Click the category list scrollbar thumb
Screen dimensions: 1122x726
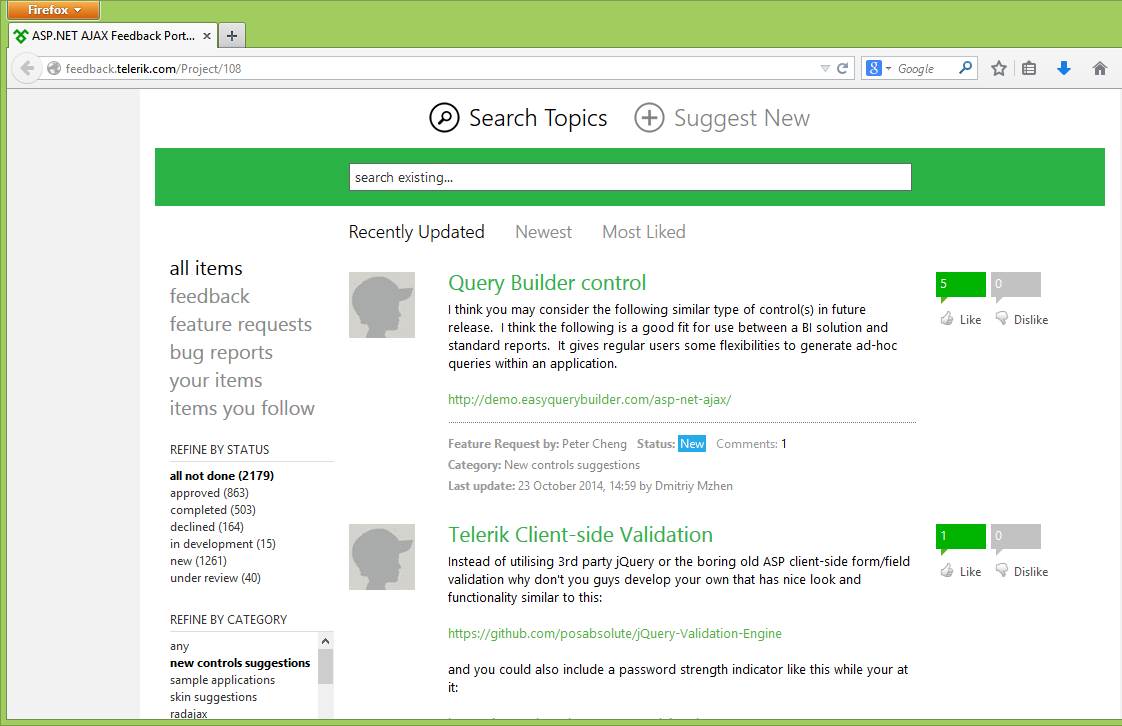(x=326, y=667)
